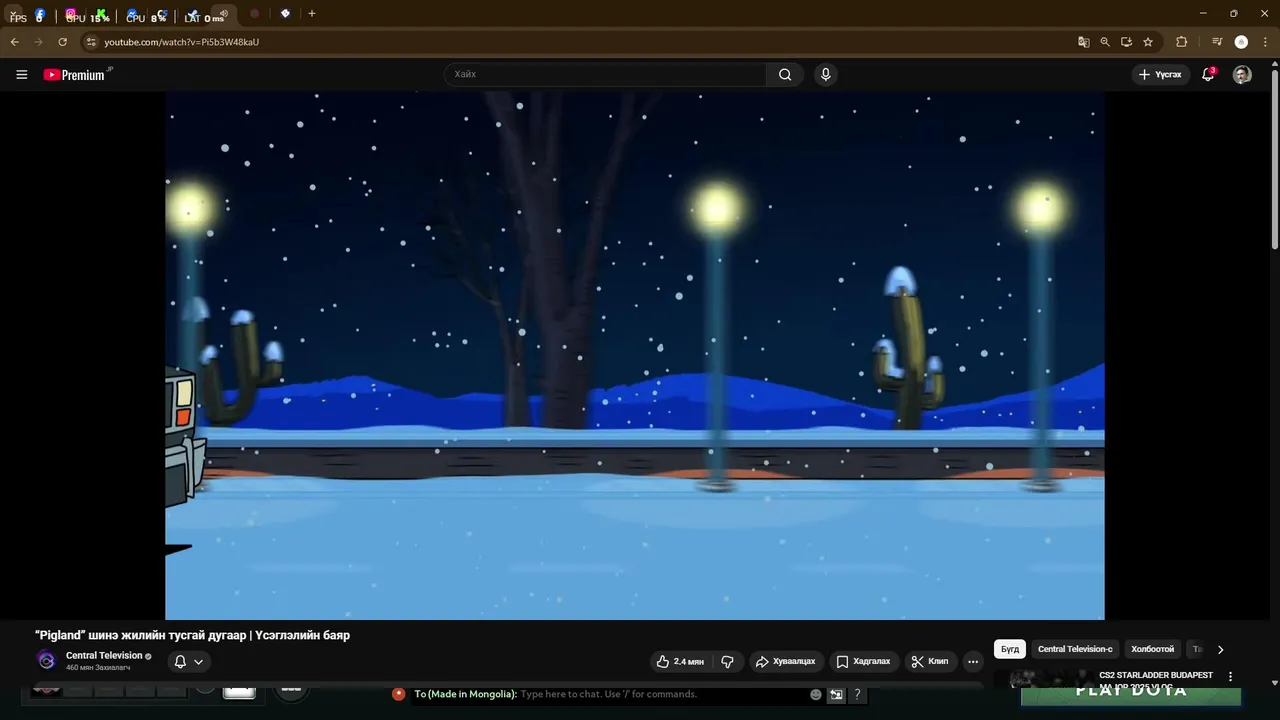Image resolution: width=1280 pixels, height=720 pixels.
Task: Click Хадгалах save button
Action: click(863, 661)
